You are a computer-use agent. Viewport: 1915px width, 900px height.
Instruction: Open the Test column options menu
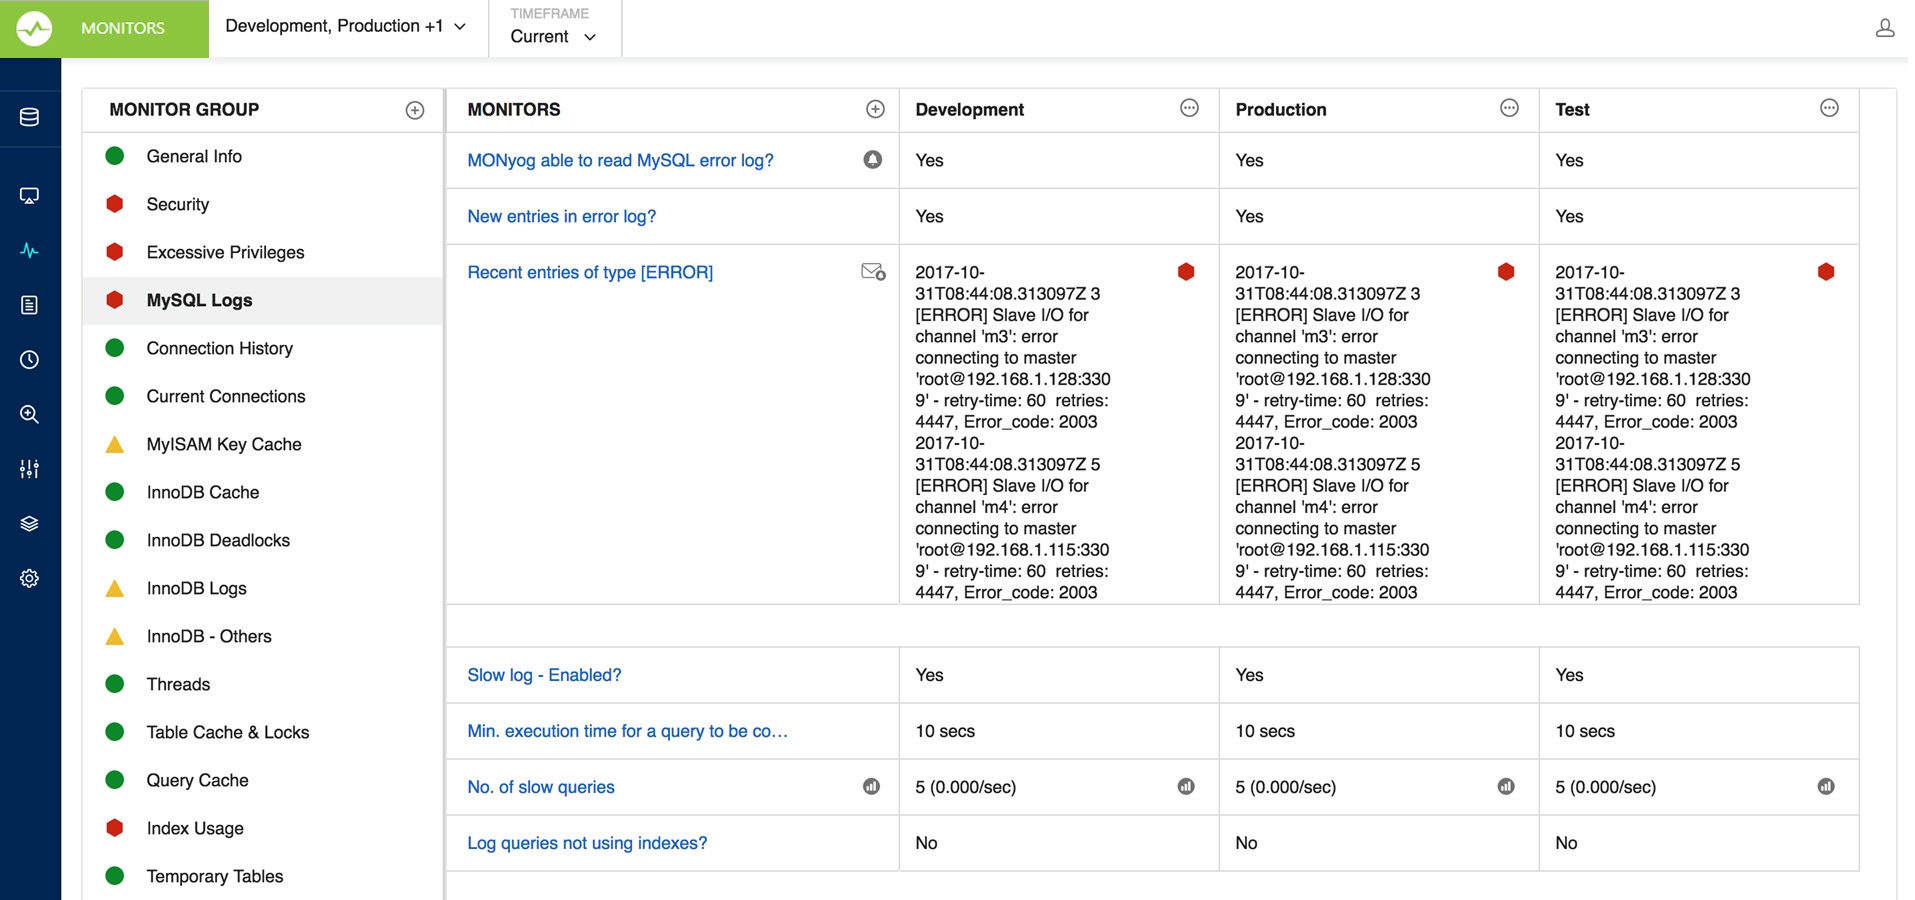click(x=1829, y=108)
